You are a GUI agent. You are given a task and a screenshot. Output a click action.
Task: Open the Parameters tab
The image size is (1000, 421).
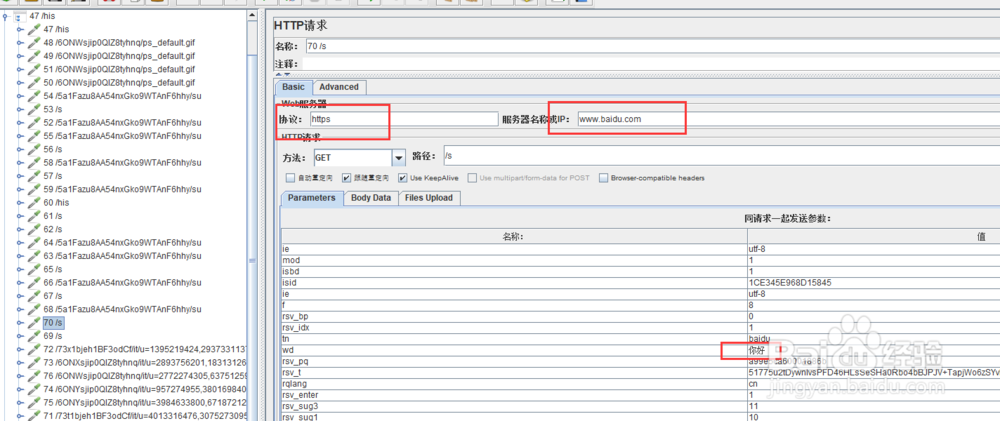[x=311, y=198]
